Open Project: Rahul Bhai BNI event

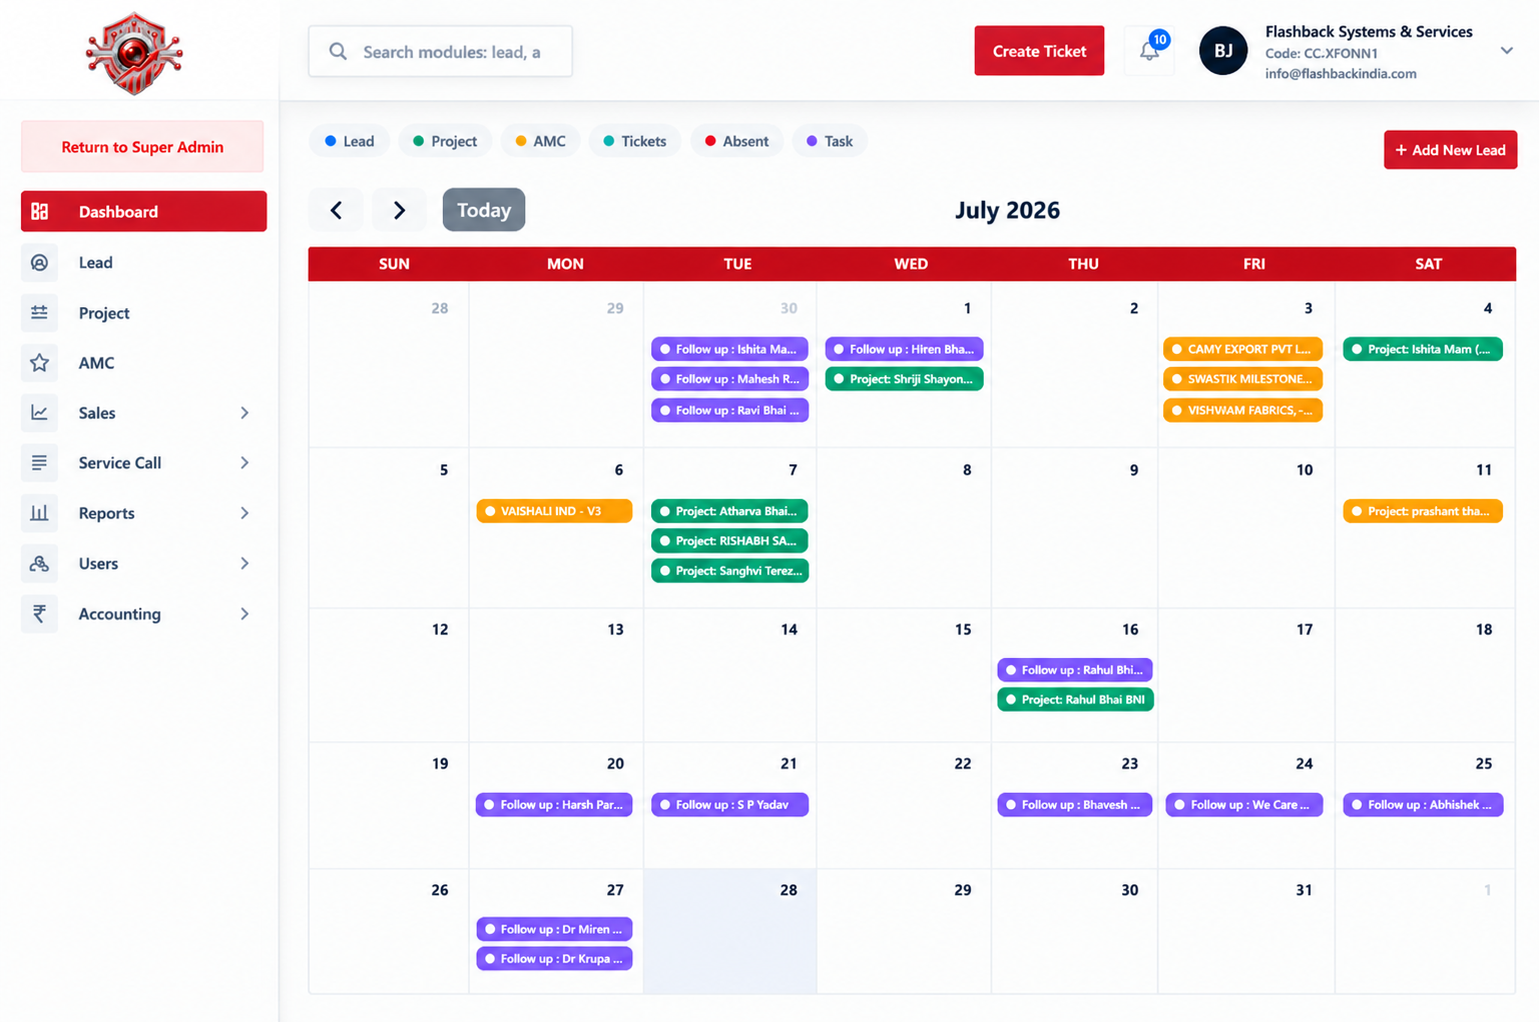point(1075,700)
